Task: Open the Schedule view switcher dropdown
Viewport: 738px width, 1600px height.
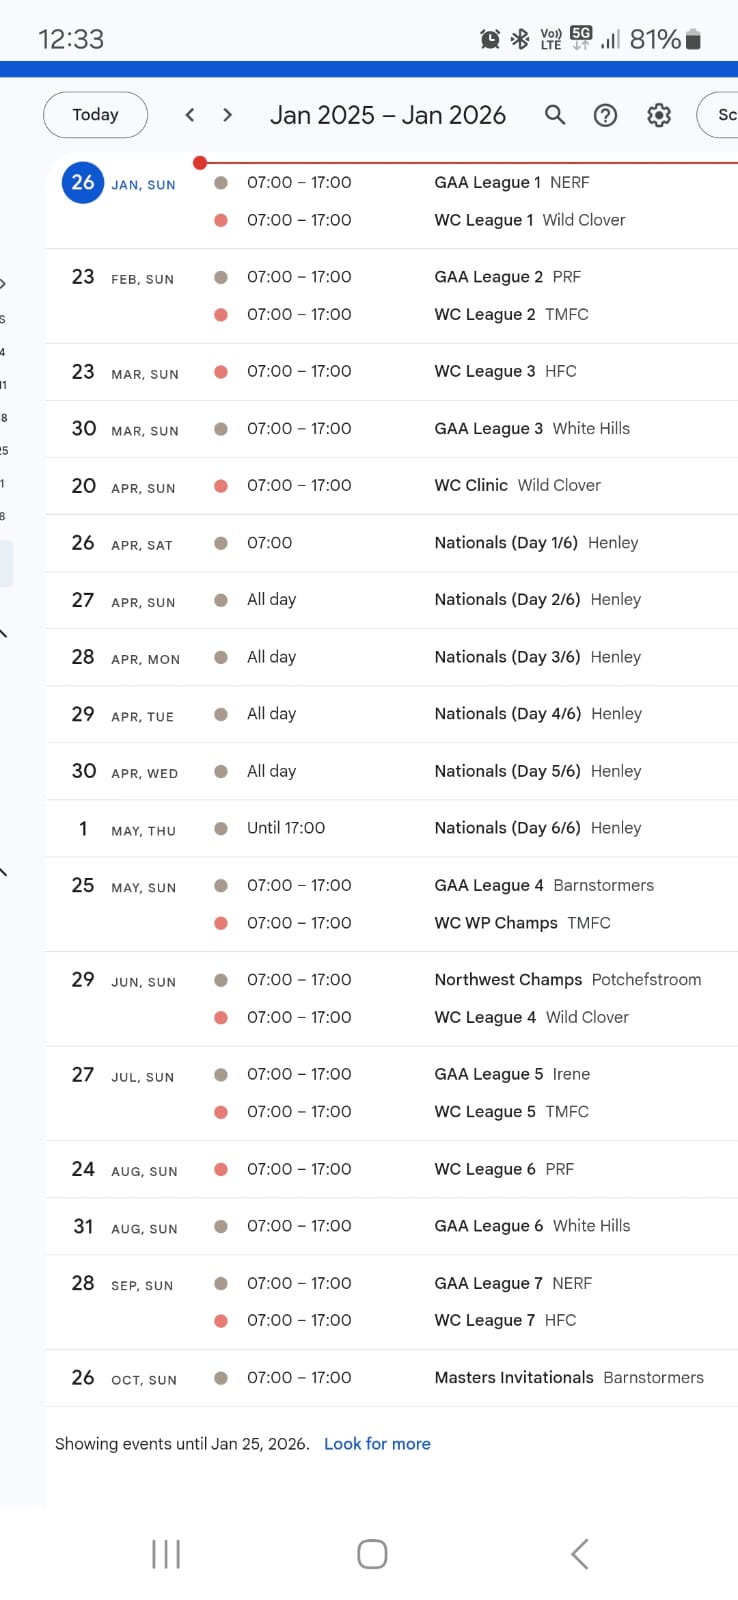Action: click(720, 115)
